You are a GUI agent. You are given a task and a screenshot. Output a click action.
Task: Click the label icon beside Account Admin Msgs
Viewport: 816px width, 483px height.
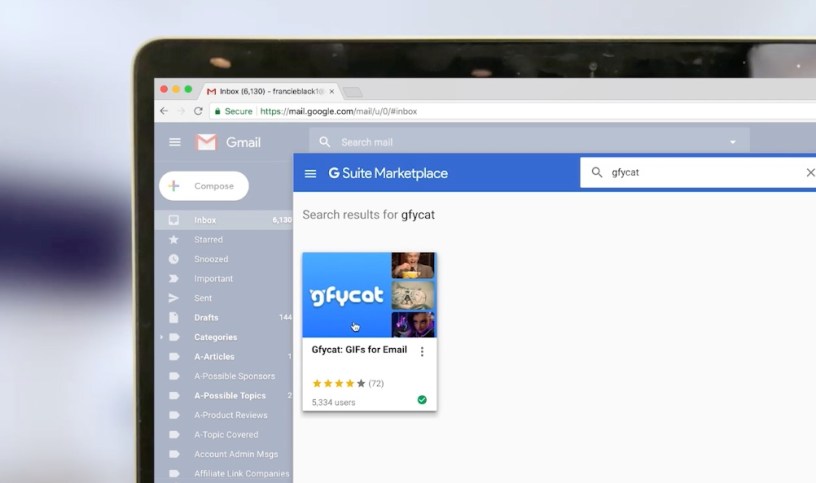[174, 454]
